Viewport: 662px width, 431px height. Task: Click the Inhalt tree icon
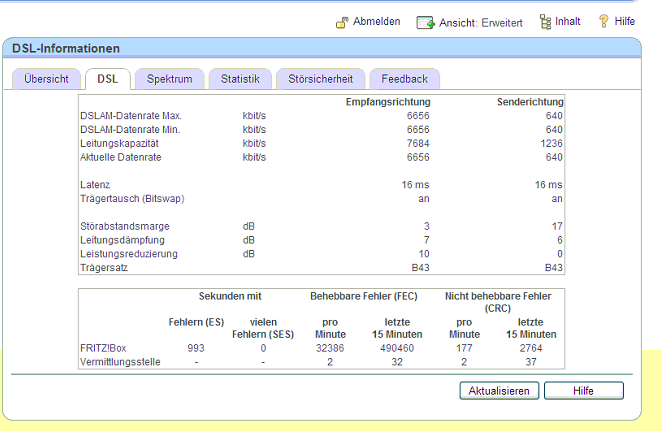545,22
